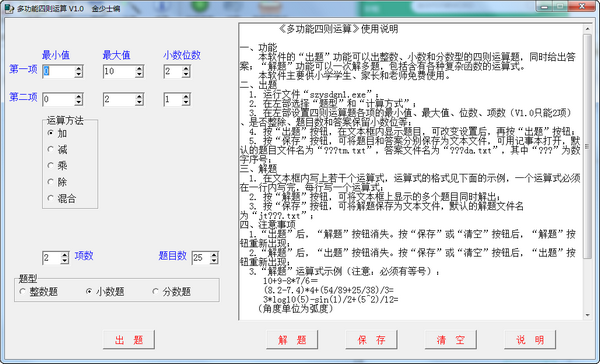Focus the 第二项 最小值 input field
The image size is (600, 364).
click(59, 100)
